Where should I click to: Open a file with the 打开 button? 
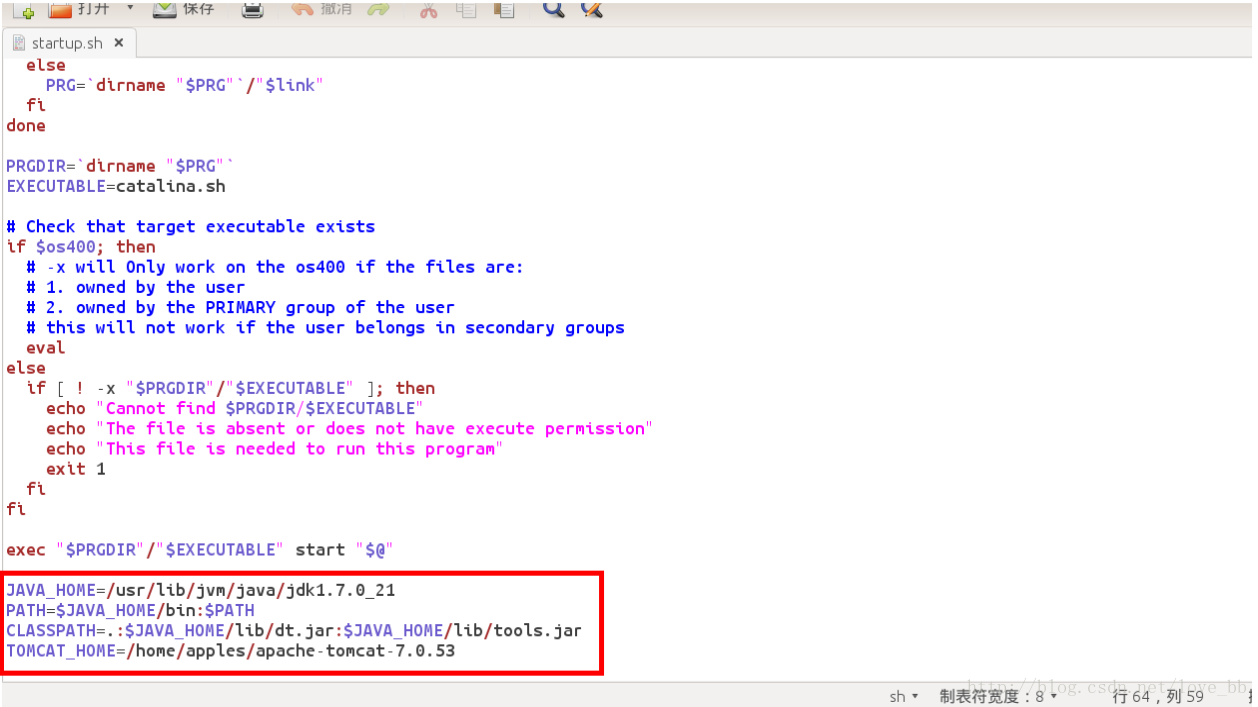coord(79,9)
